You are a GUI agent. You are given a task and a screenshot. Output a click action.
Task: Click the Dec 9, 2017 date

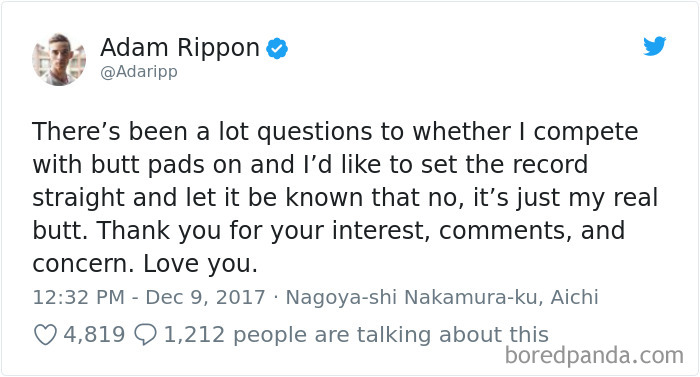(x=205, y=297)
